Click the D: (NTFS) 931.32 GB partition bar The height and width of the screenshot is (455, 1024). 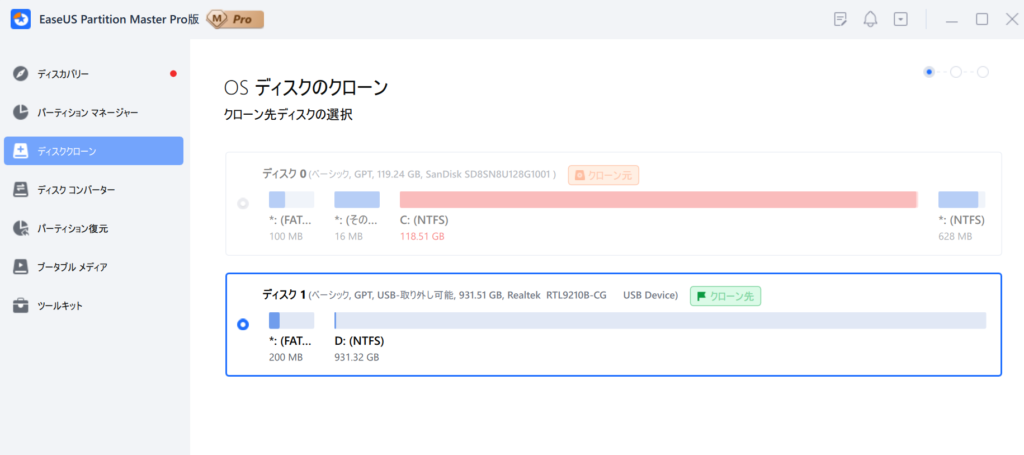click(659, 320)
